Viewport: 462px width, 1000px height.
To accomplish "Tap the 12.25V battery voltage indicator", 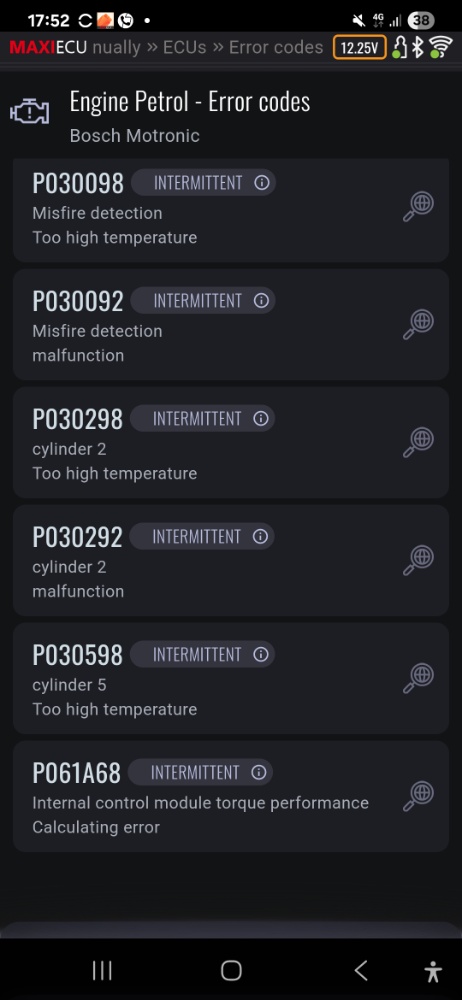I will click(359, 47).
